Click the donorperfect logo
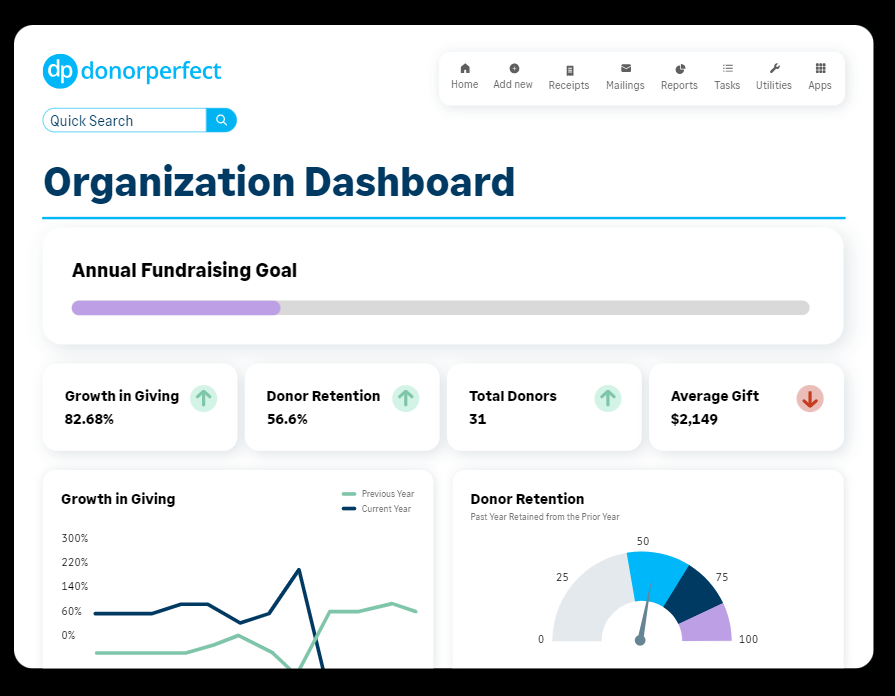 click(x=132, y=71)
